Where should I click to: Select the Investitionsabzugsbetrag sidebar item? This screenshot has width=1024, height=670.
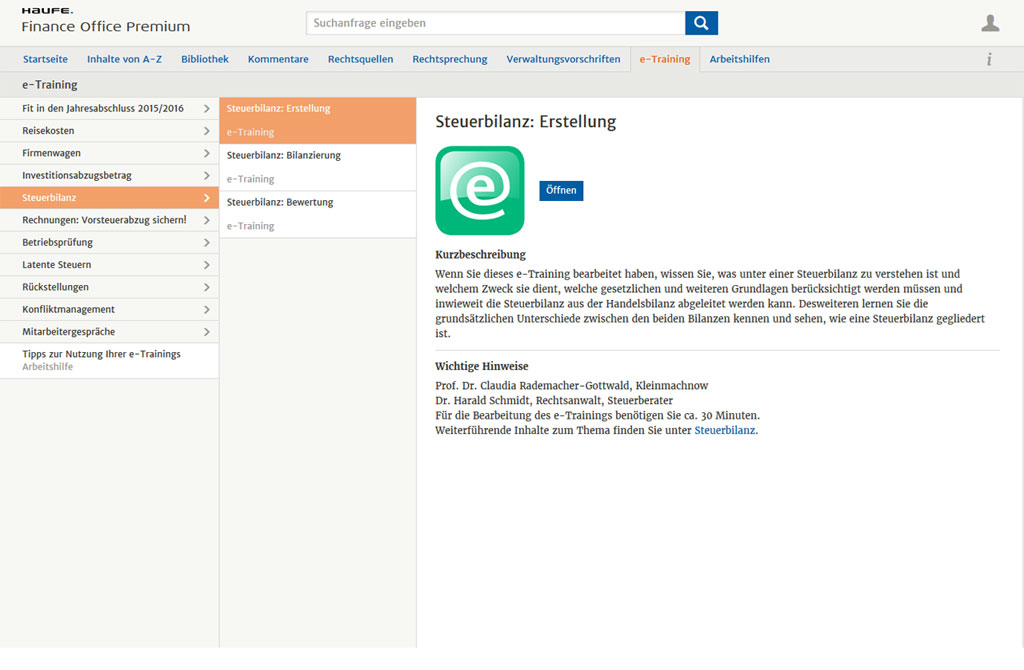[109, 175]
